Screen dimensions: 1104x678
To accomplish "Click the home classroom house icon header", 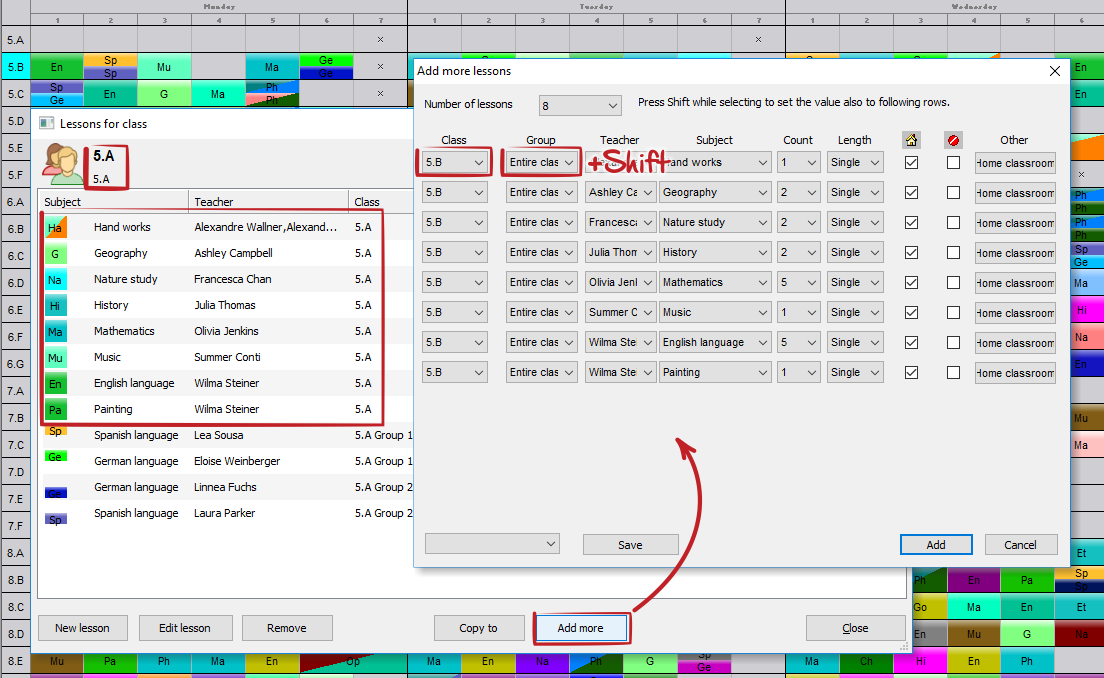I will (x=911, y=140).
